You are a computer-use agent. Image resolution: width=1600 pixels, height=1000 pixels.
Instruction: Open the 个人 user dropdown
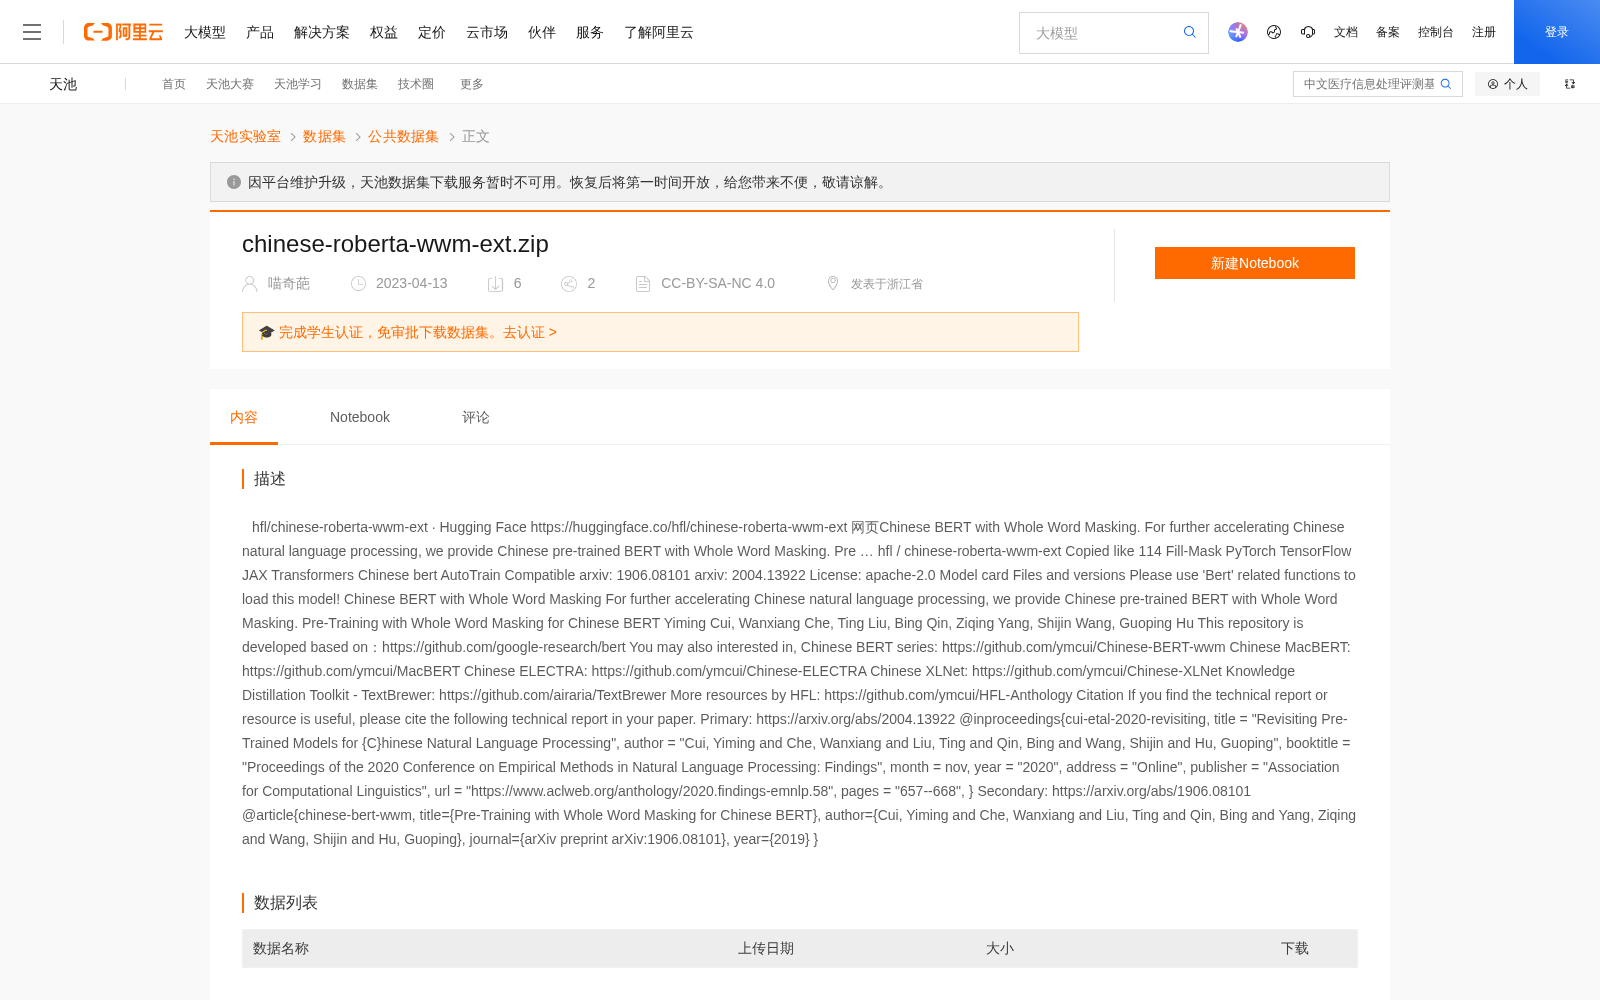click(1507, 84)
